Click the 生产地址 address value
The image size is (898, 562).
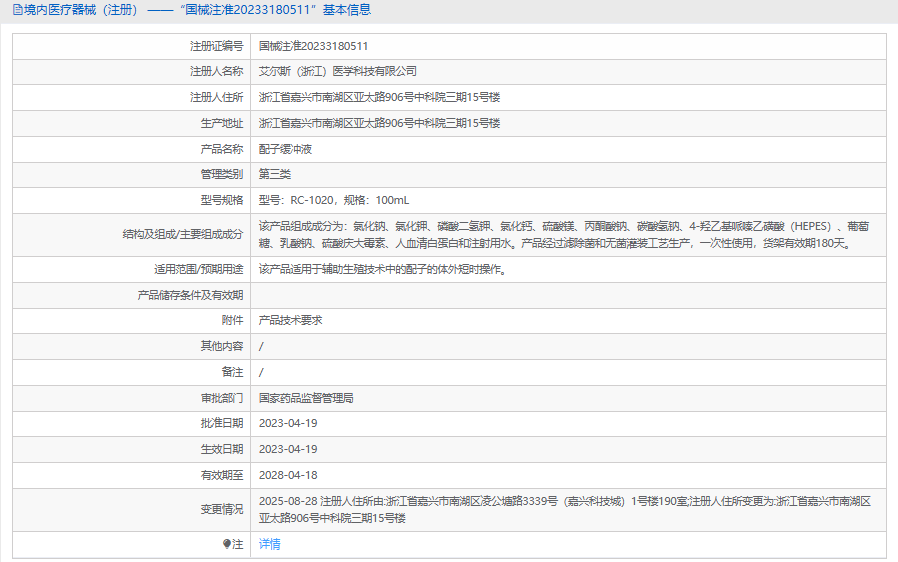379,123
